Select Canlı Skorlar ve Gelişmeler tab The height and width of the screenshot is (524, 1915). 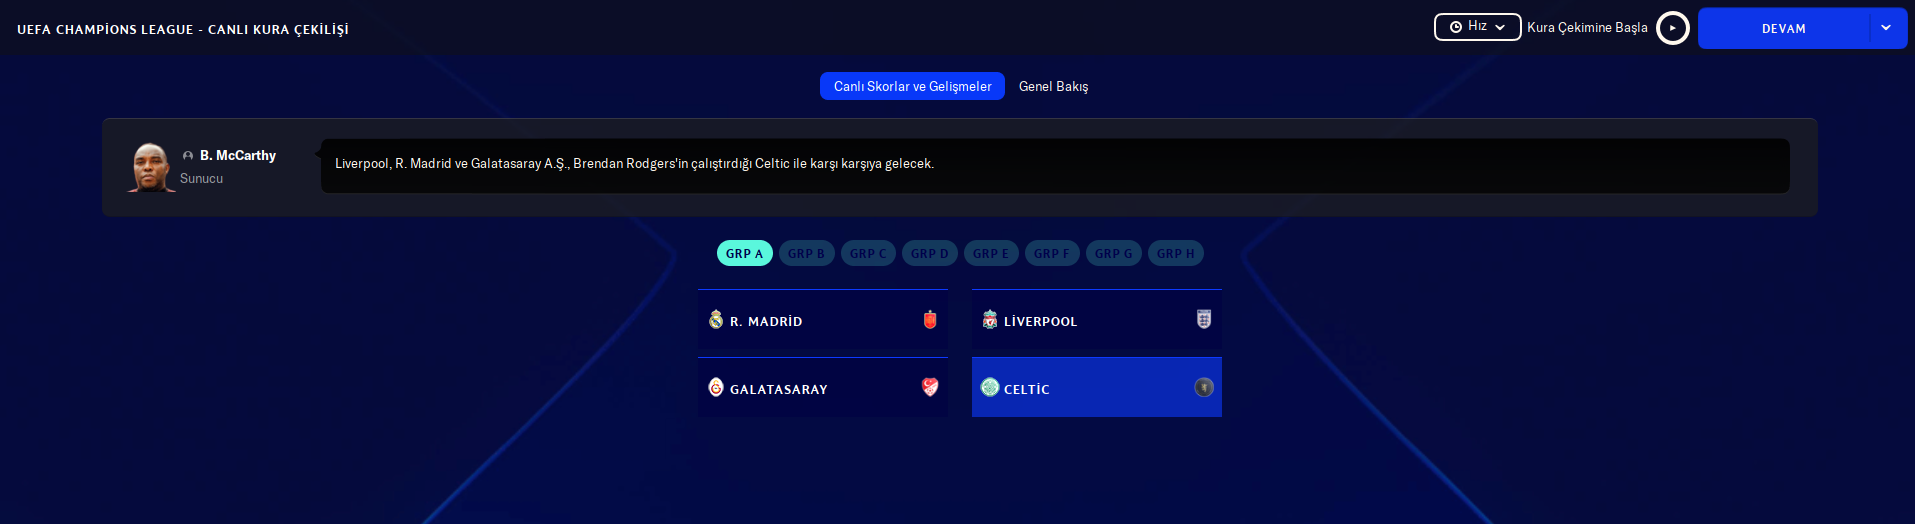coord(912,87)
